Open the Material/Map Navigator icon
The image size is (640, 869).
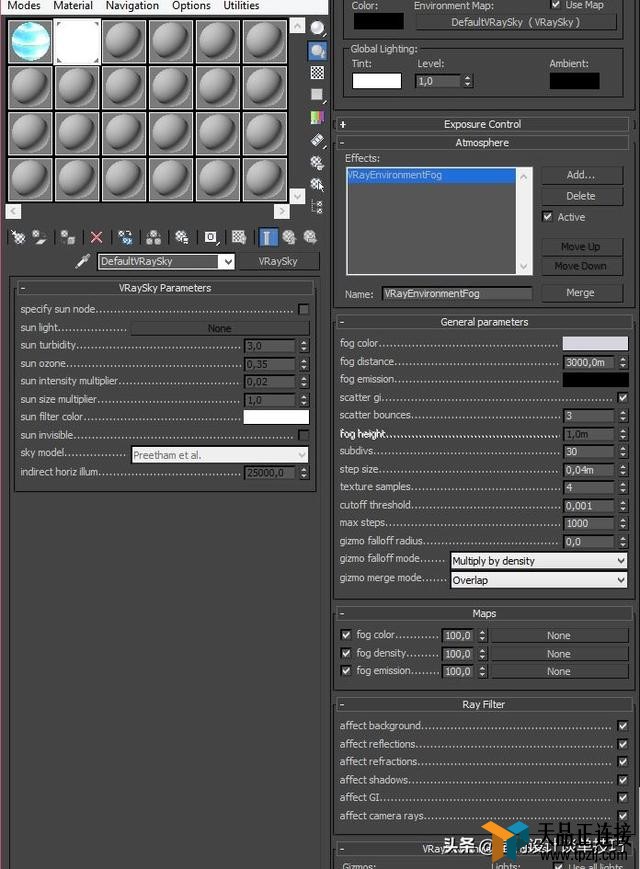318,207
